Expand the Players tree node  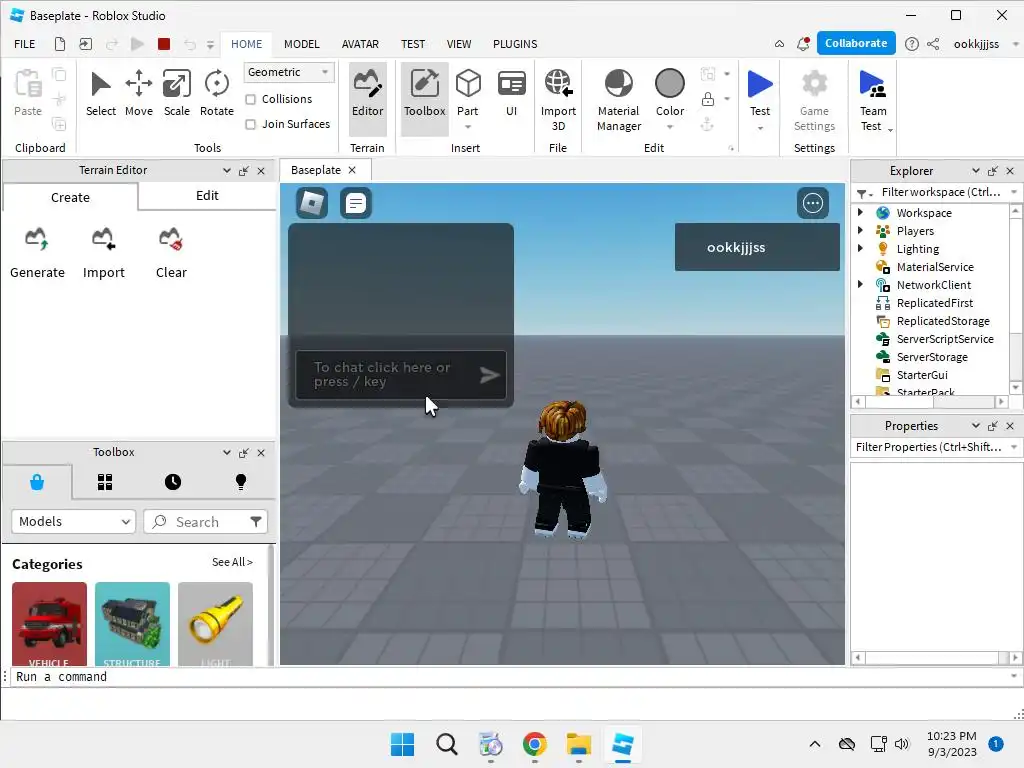pyautogui.click(x=861, y=231)
